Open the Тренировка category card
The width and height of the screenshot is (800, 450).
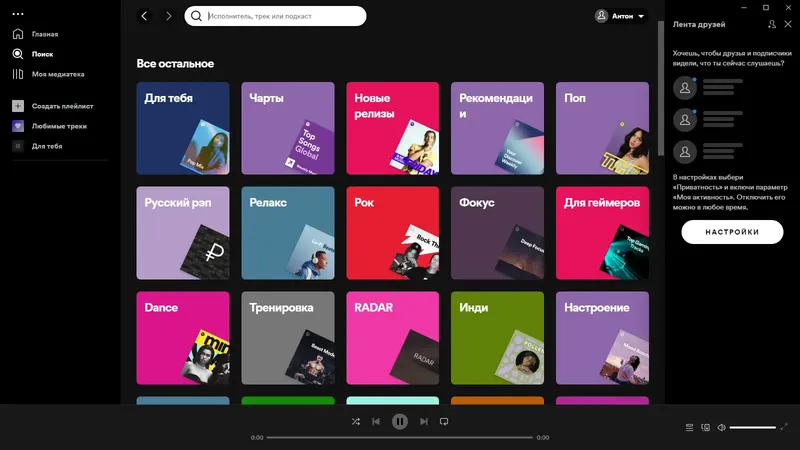(x=288, y=338)
